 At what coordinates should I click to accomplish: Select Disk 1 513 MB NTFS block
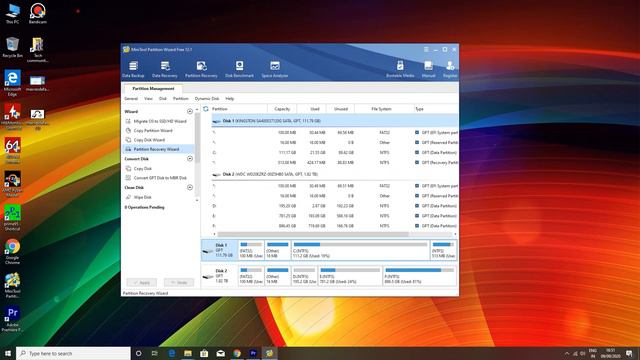coord(443,250)
